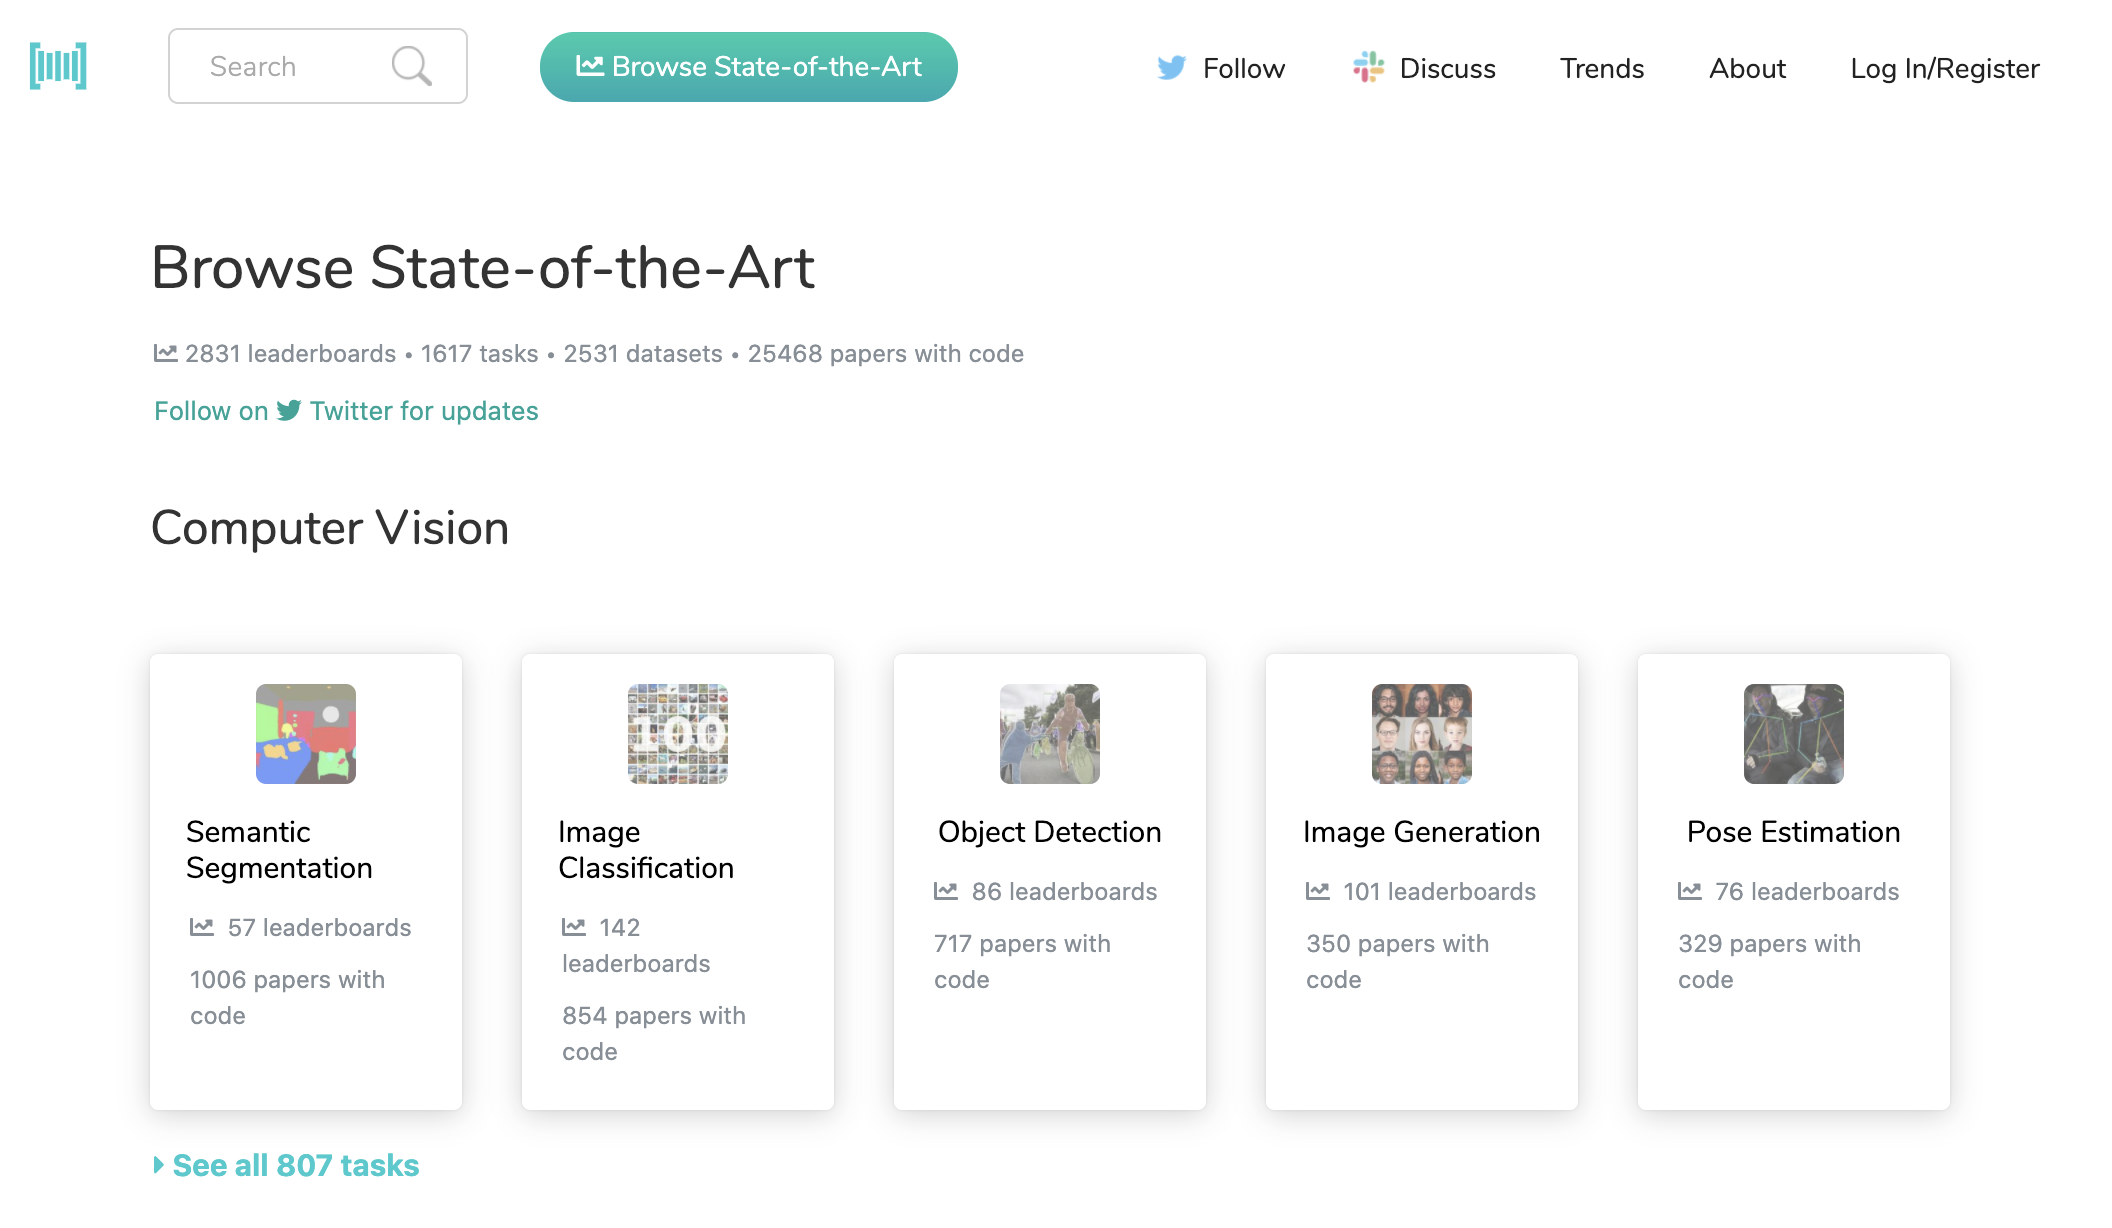Open the Semantic Segmentation thumbnail image

[x=306, y=734]
